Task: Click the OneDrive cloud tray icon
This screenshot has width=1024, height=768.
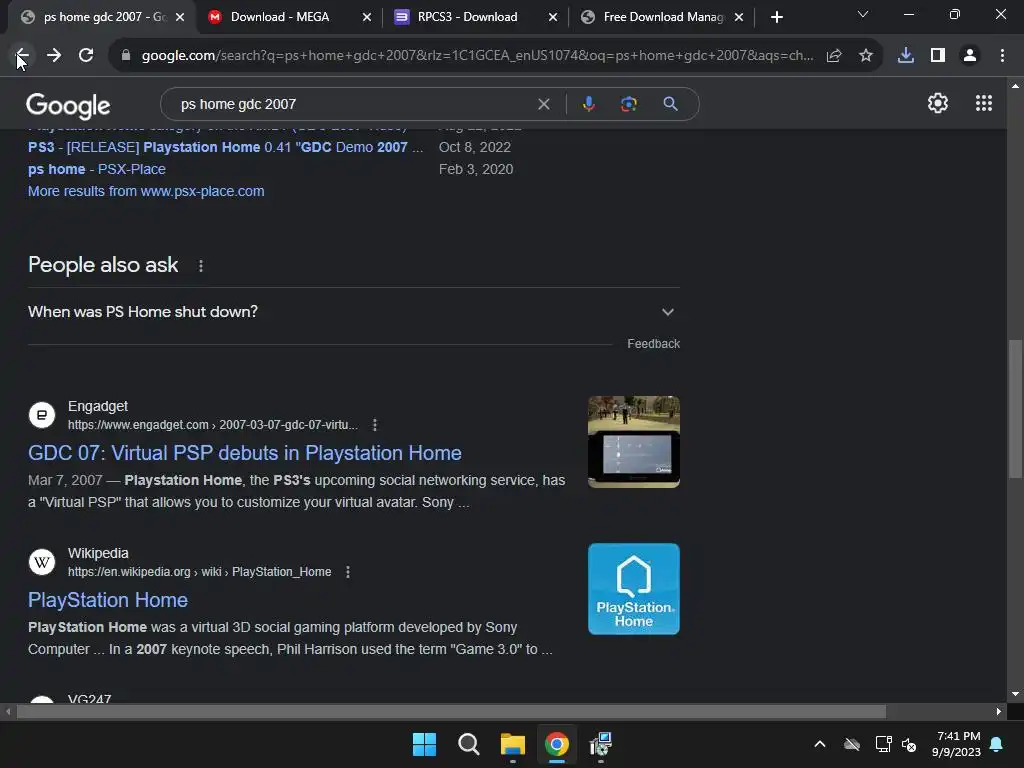Action: tap(852, 744)
